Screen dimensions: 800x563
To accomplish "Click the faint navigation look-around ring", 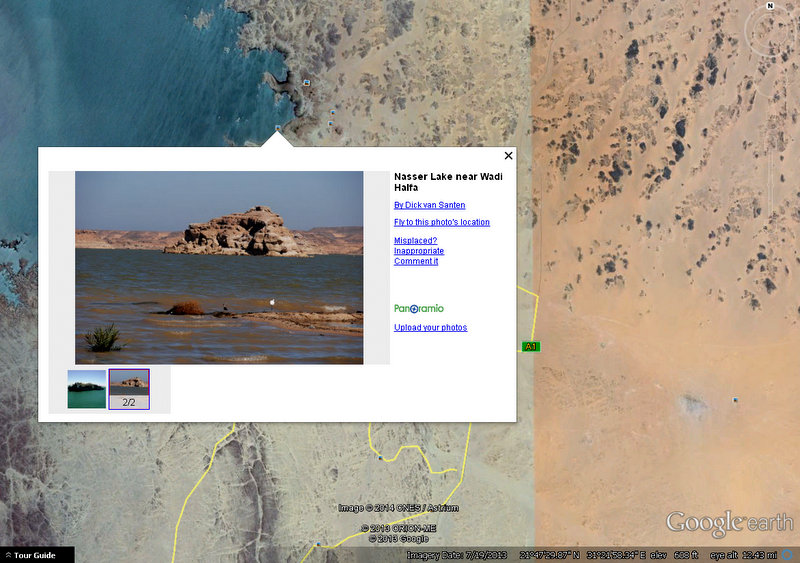I will point(771,32).
